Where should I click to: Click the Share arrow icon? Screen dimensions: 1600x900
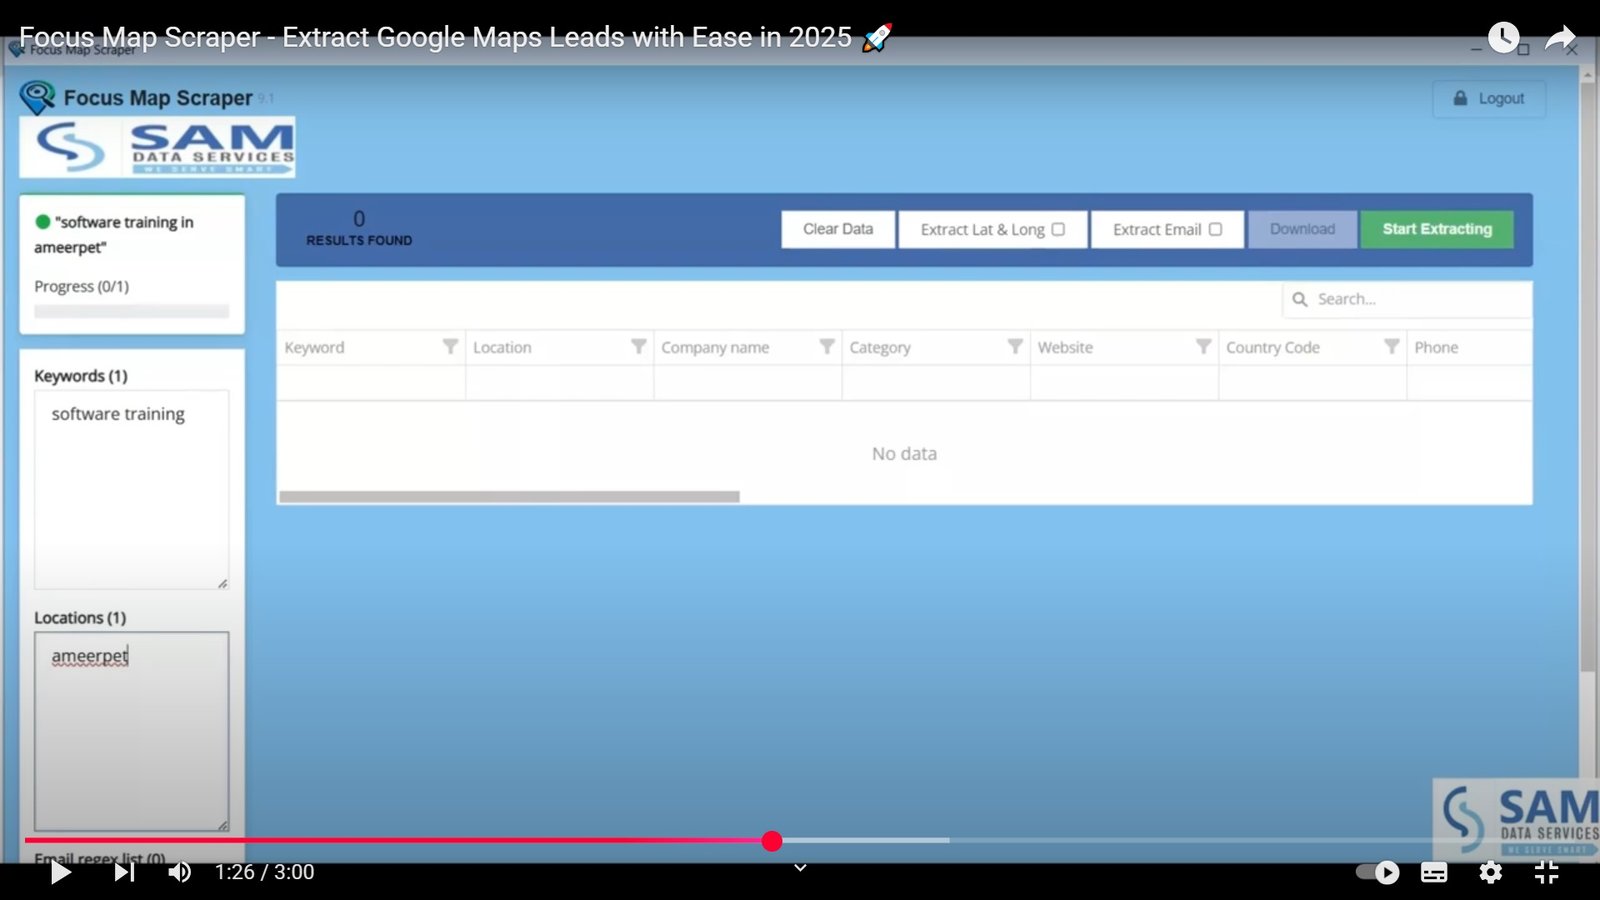1560,38
